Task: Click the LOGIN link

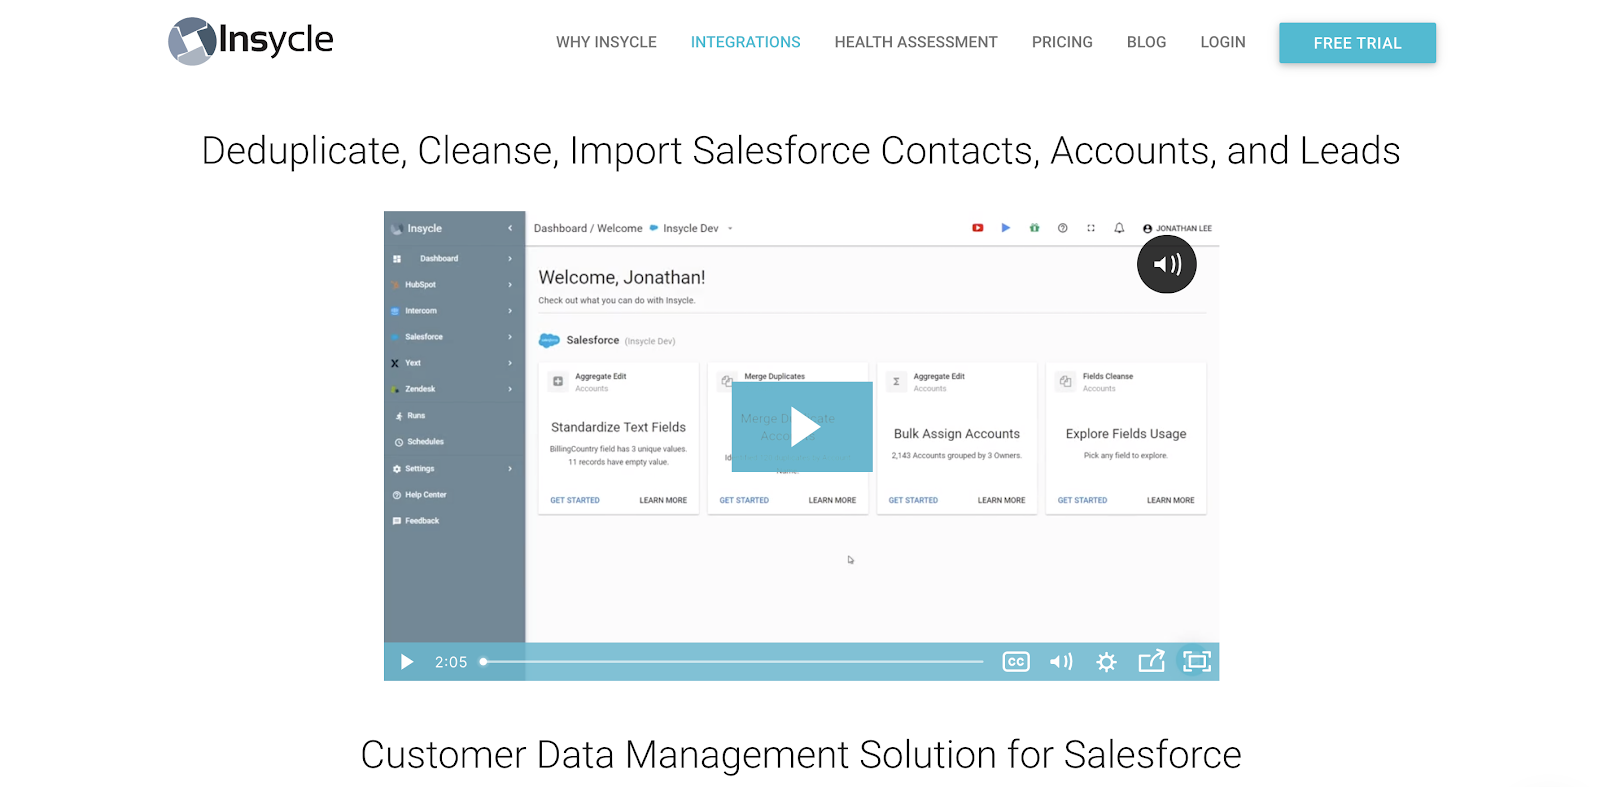Action: [x=1223, y=42]
